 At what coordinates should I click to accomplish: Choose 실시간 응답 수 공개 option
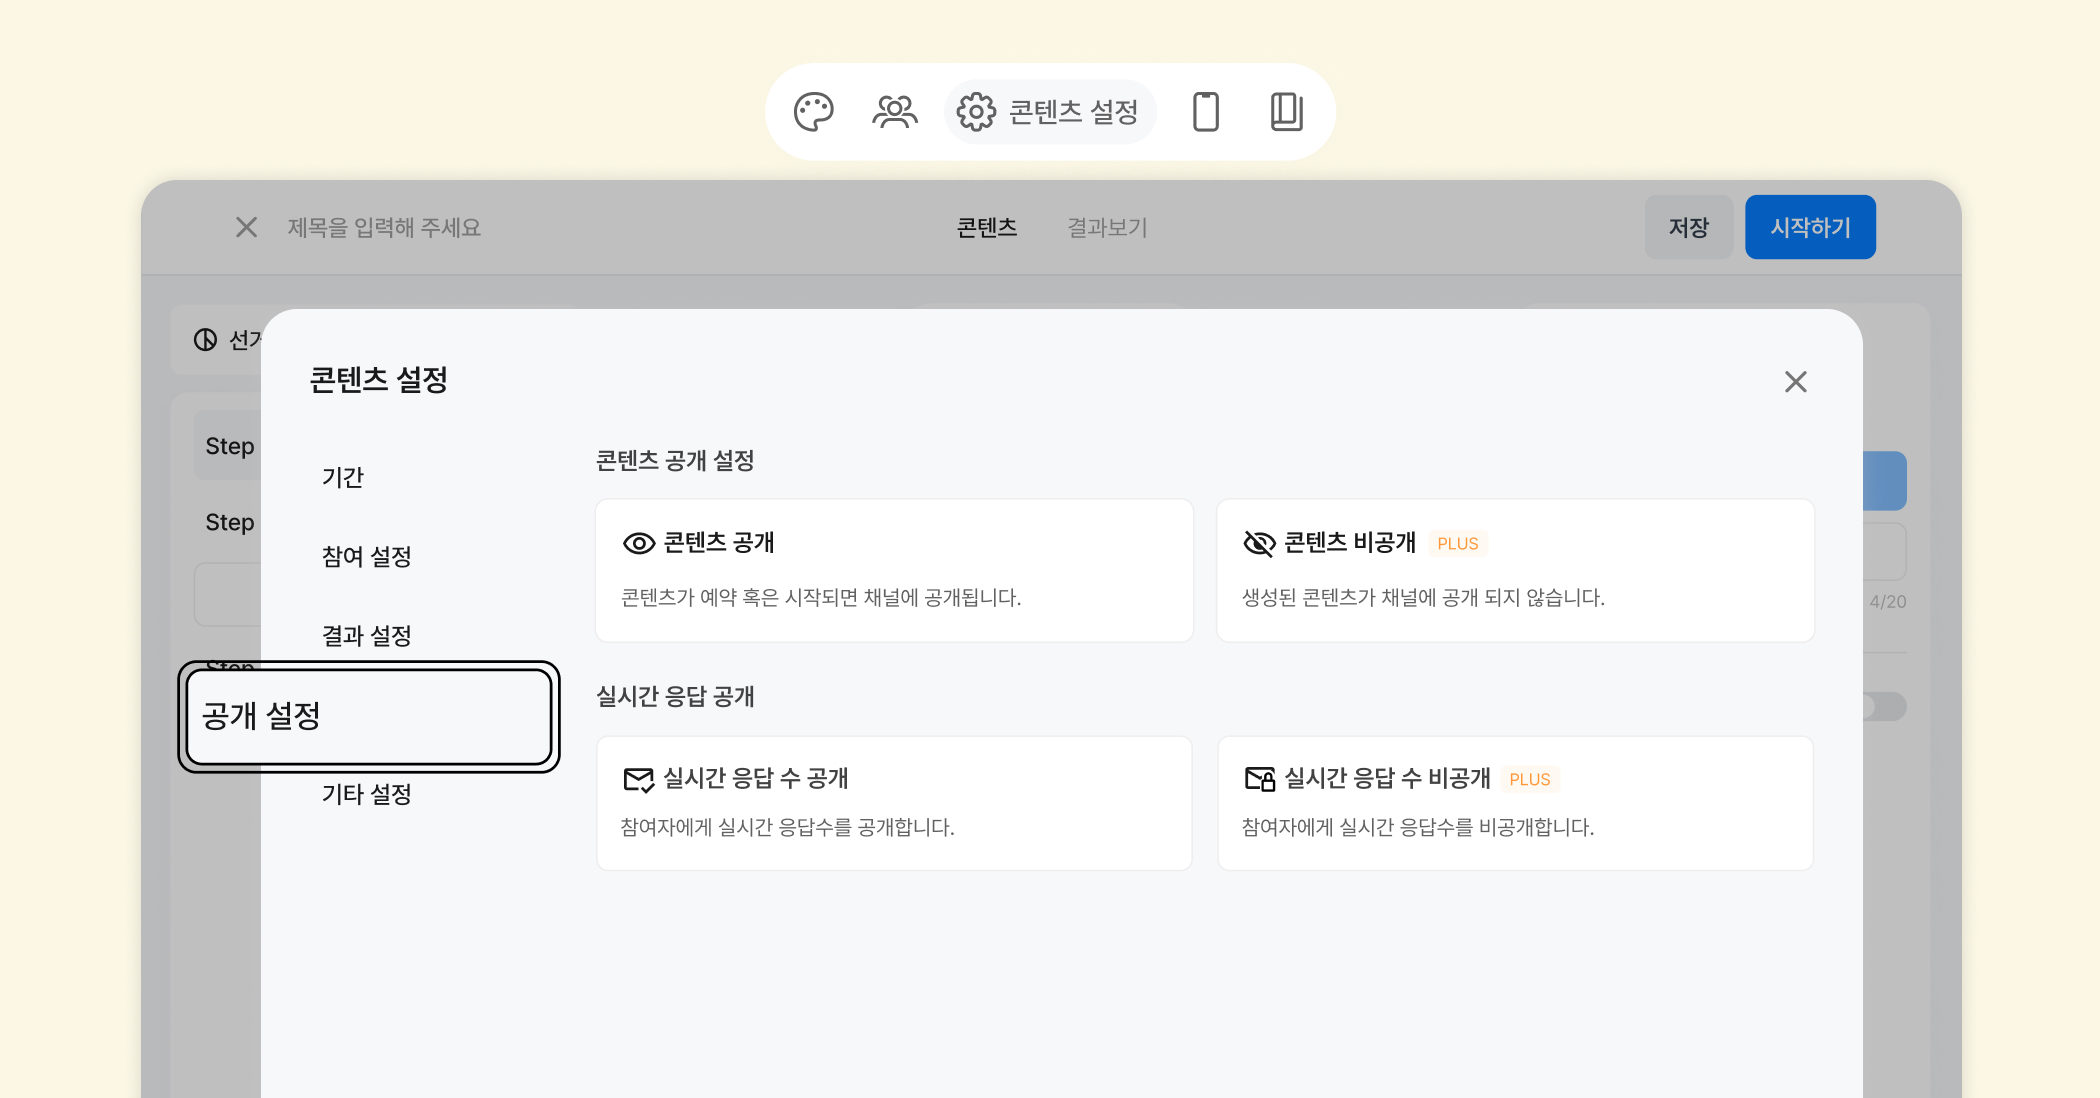(894, 803)
